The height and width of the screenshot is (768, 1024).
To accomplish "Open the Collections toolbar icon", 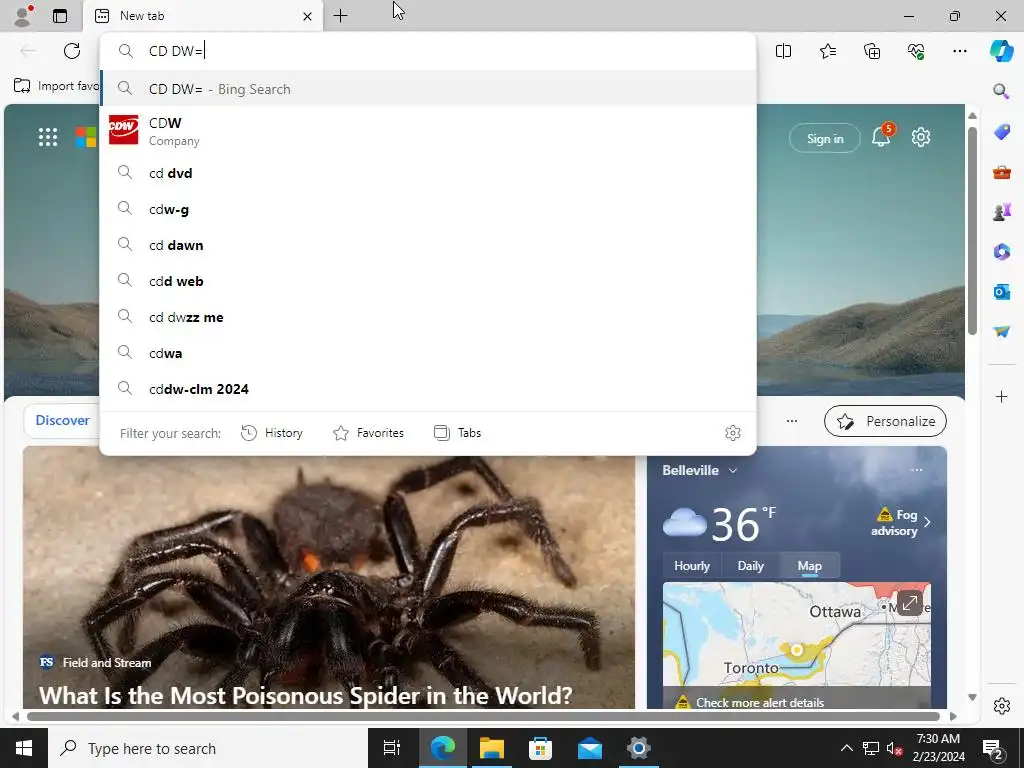I will coord(872,51).
